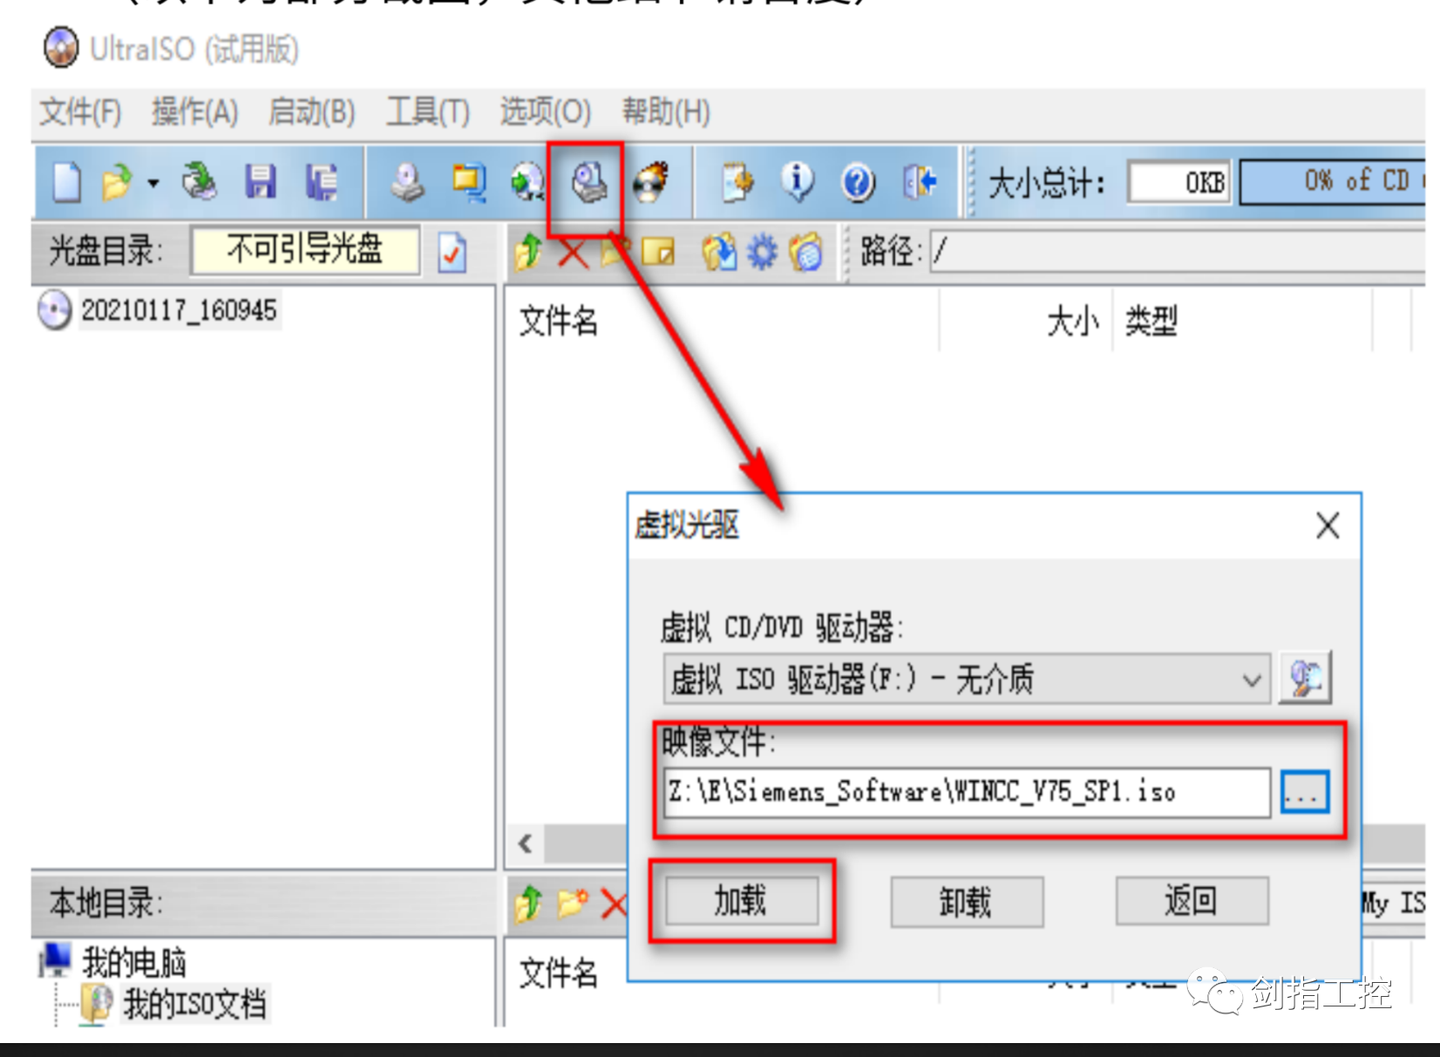
Task: Click the 0% of CD capacity bar
Action: [1332, 182]
